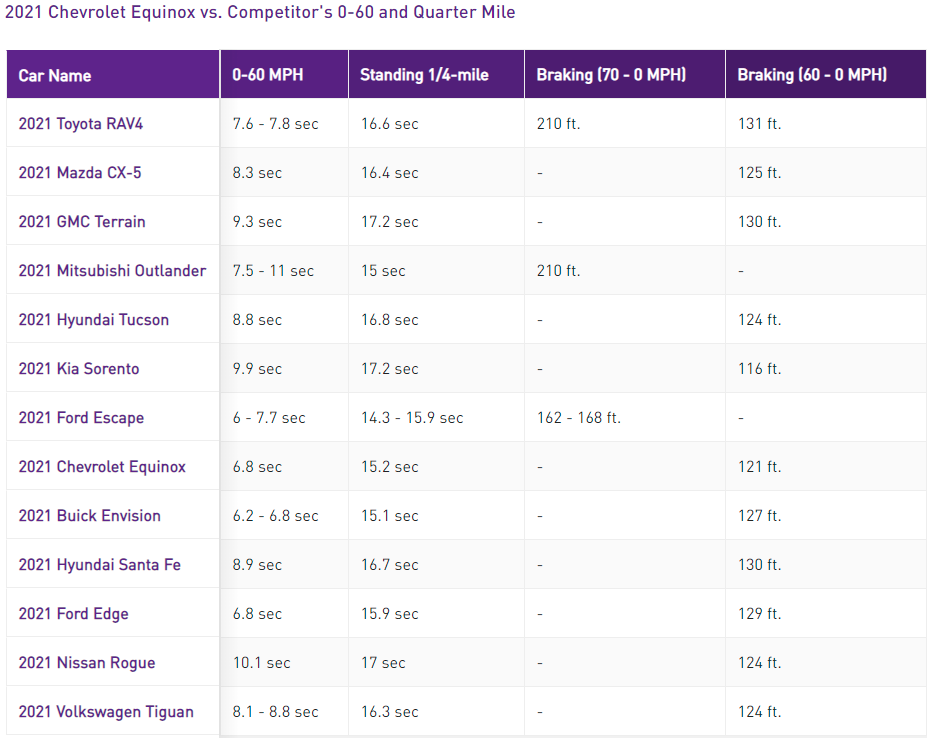
Task: Open the 2021 Kia Sorento link
Action: [x=79, y=369]
